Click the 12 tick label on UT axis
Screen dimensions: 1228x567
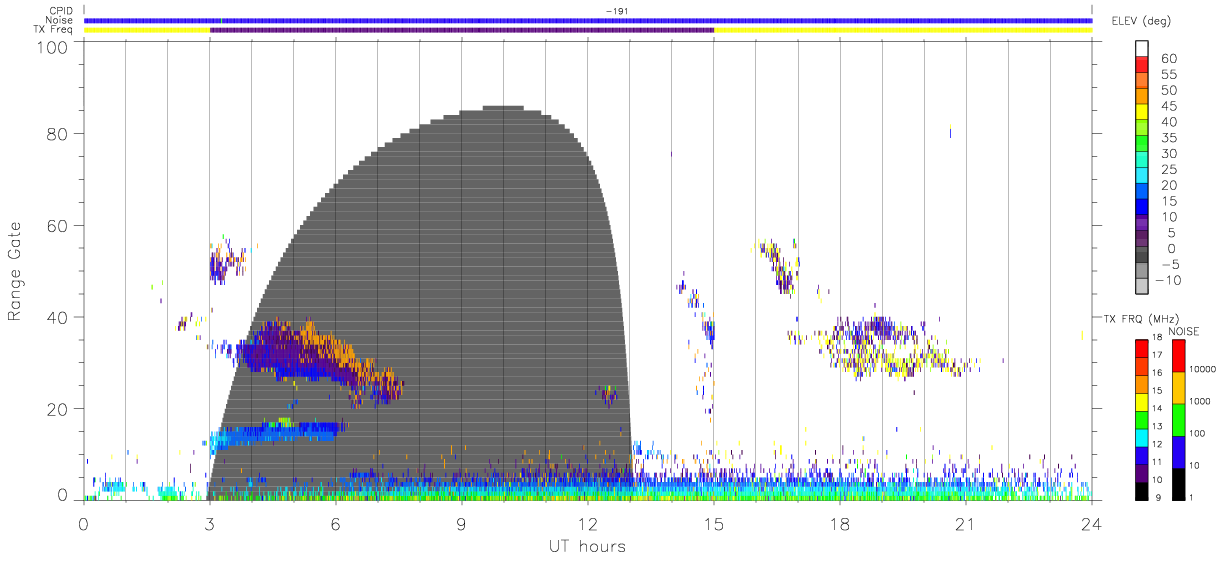588,523
